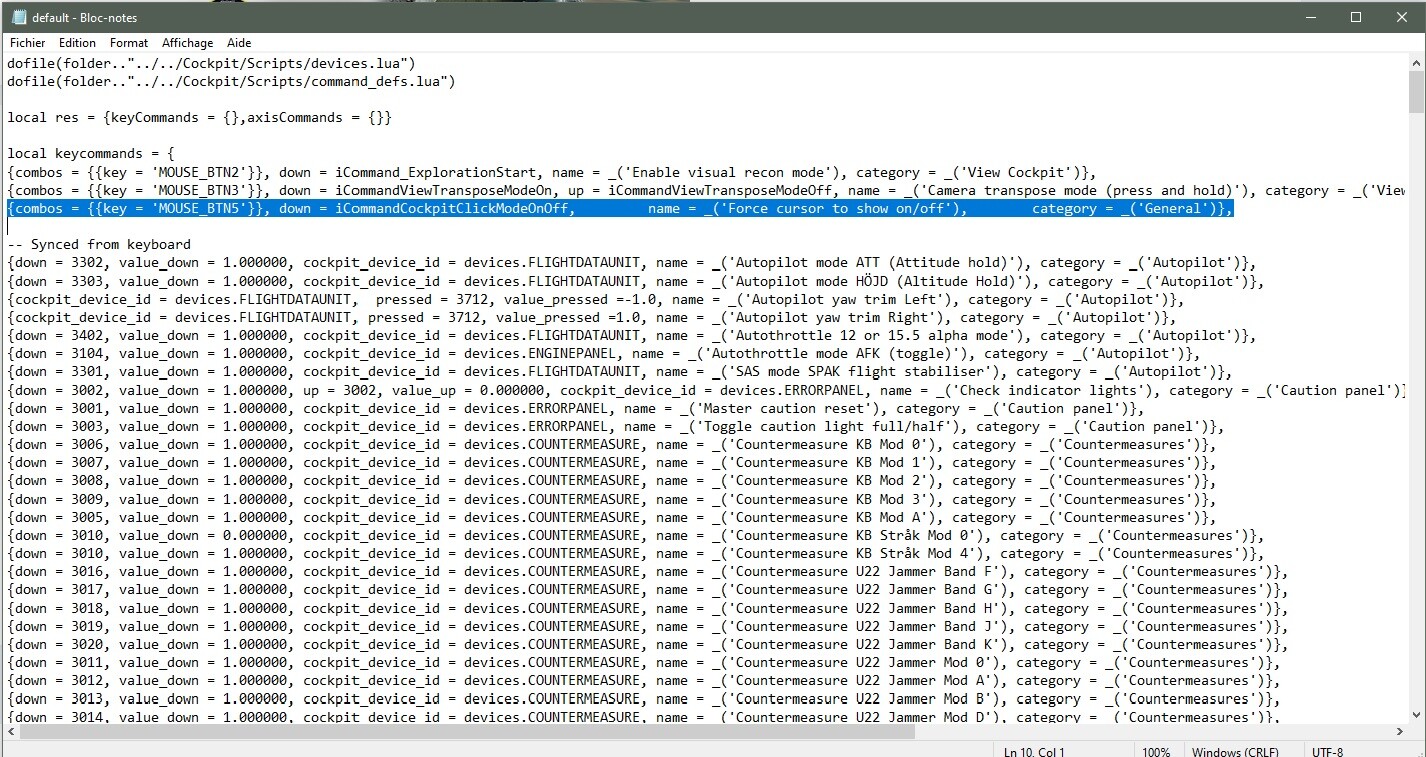
Task: Click 'down = 3302' at line start
Action: click(59, 263)
